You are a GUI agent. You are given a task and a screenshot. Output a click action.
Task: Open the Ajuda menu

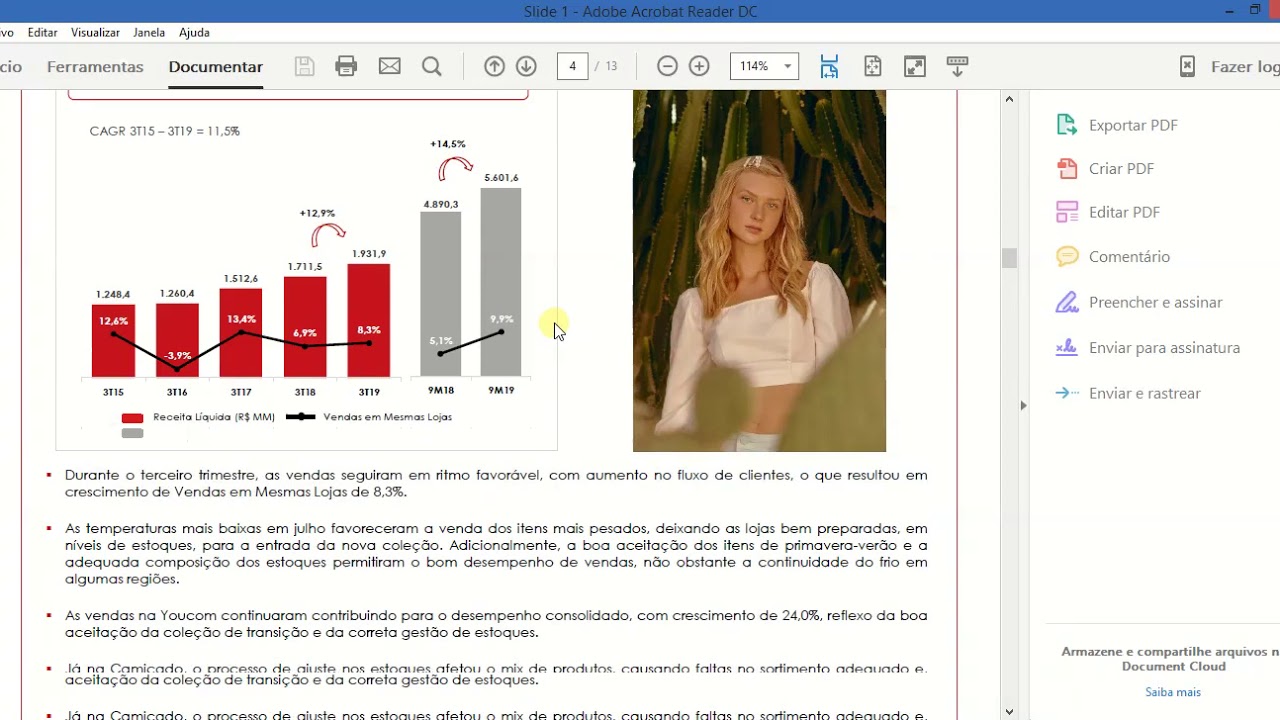(194, 32)
